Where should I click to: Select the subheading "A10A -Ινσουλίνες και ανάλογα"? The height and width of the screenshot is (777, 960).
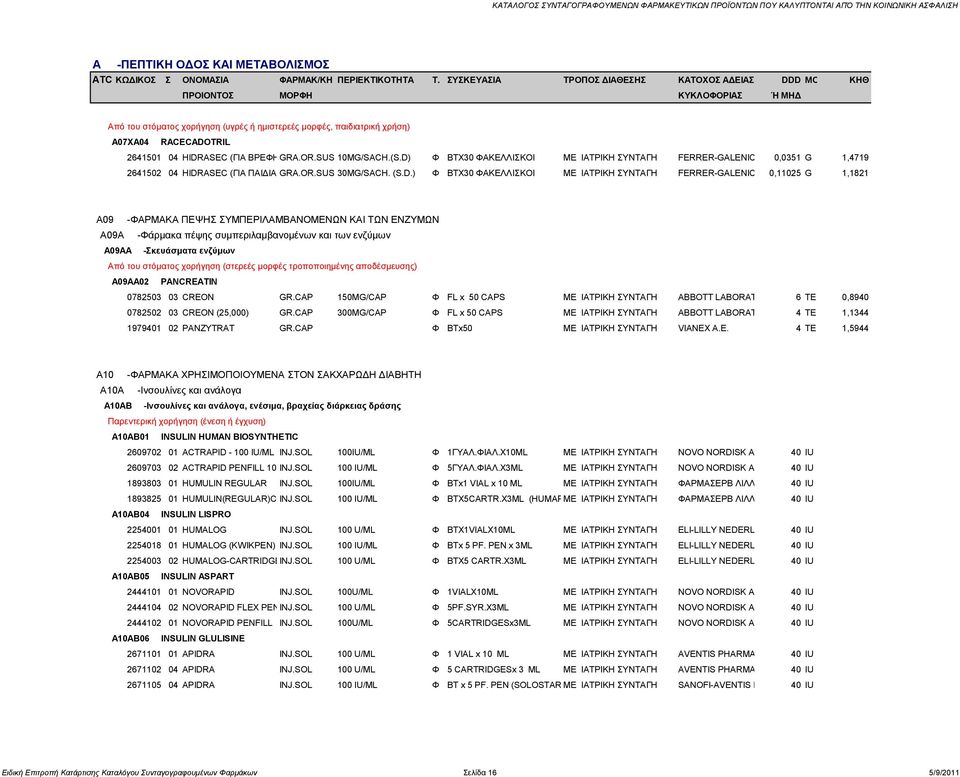(170, 390)
